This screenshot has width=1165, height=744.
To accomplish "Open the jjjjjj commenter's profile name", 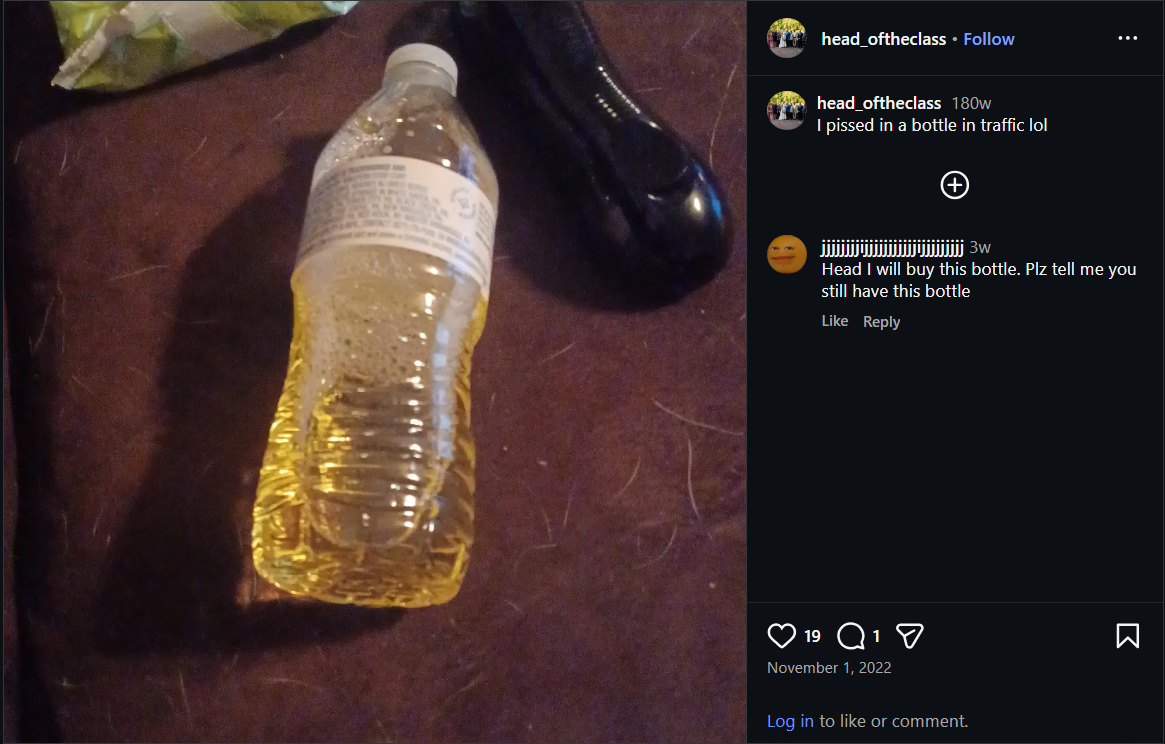I will click(x=892, y=248).
